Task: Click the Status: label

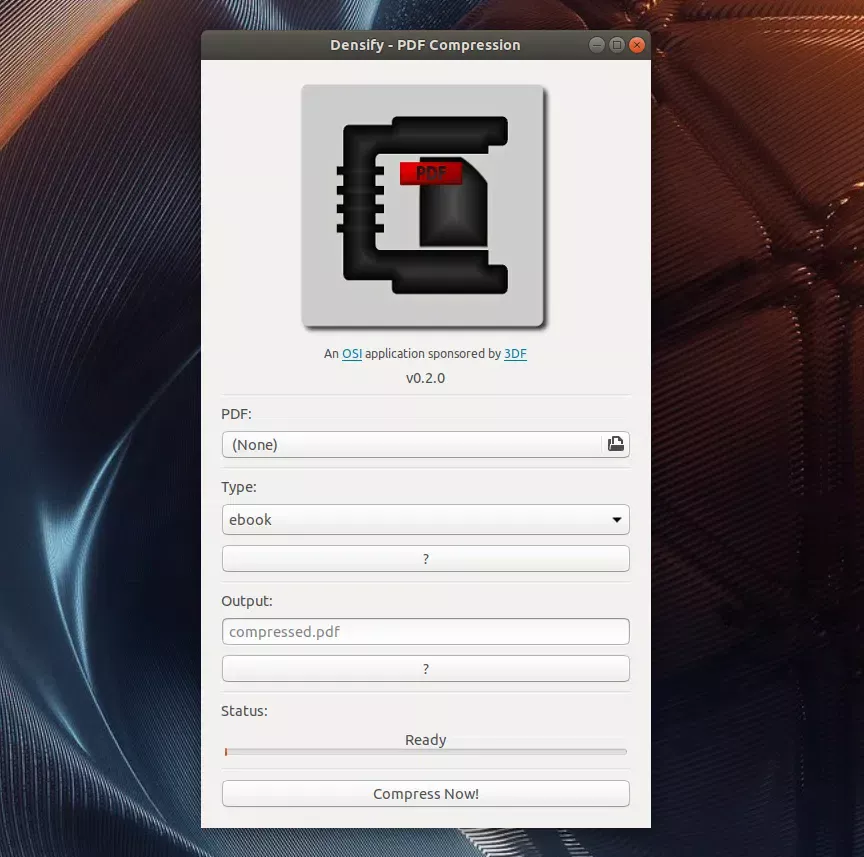Action: tap(244, 711)
